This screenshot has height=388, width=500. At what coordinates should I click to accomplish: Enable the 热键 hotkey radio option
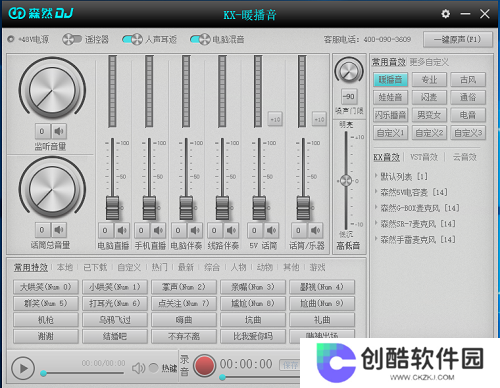[x=153, y=368]
